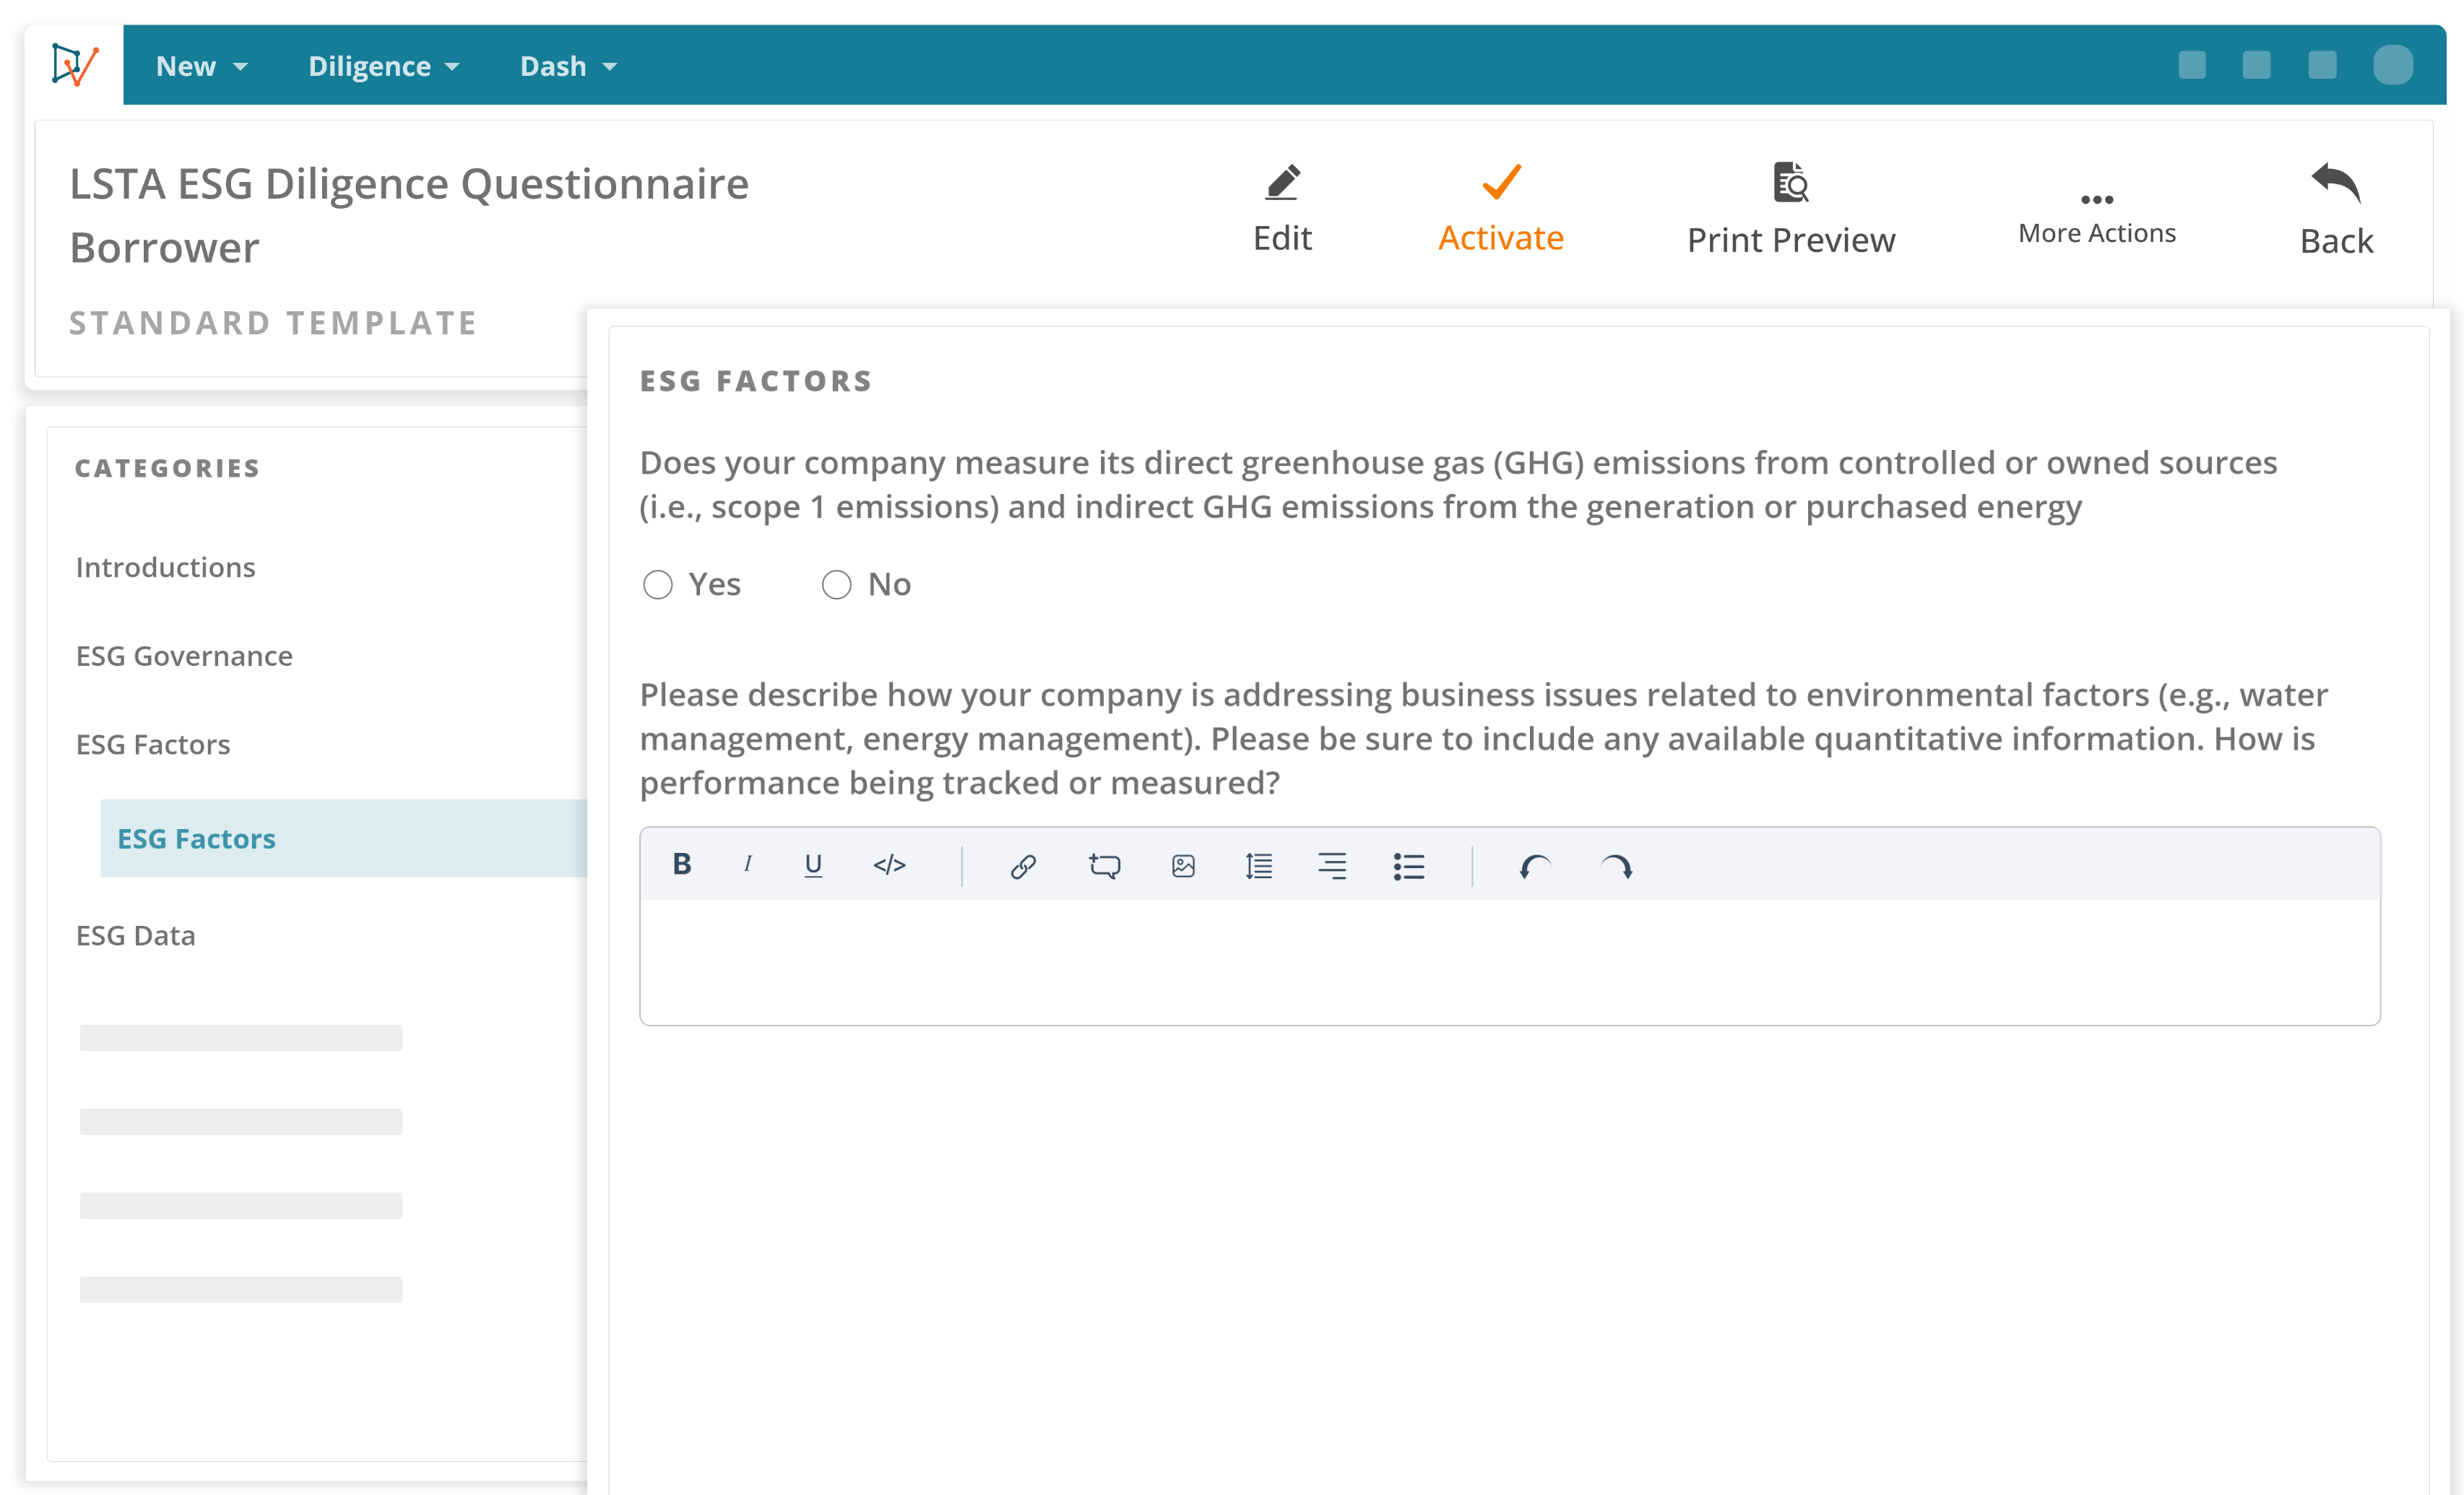Toggle code view in editor
Viewport: 2464px width, 1495px height.
tap(889, 865)
